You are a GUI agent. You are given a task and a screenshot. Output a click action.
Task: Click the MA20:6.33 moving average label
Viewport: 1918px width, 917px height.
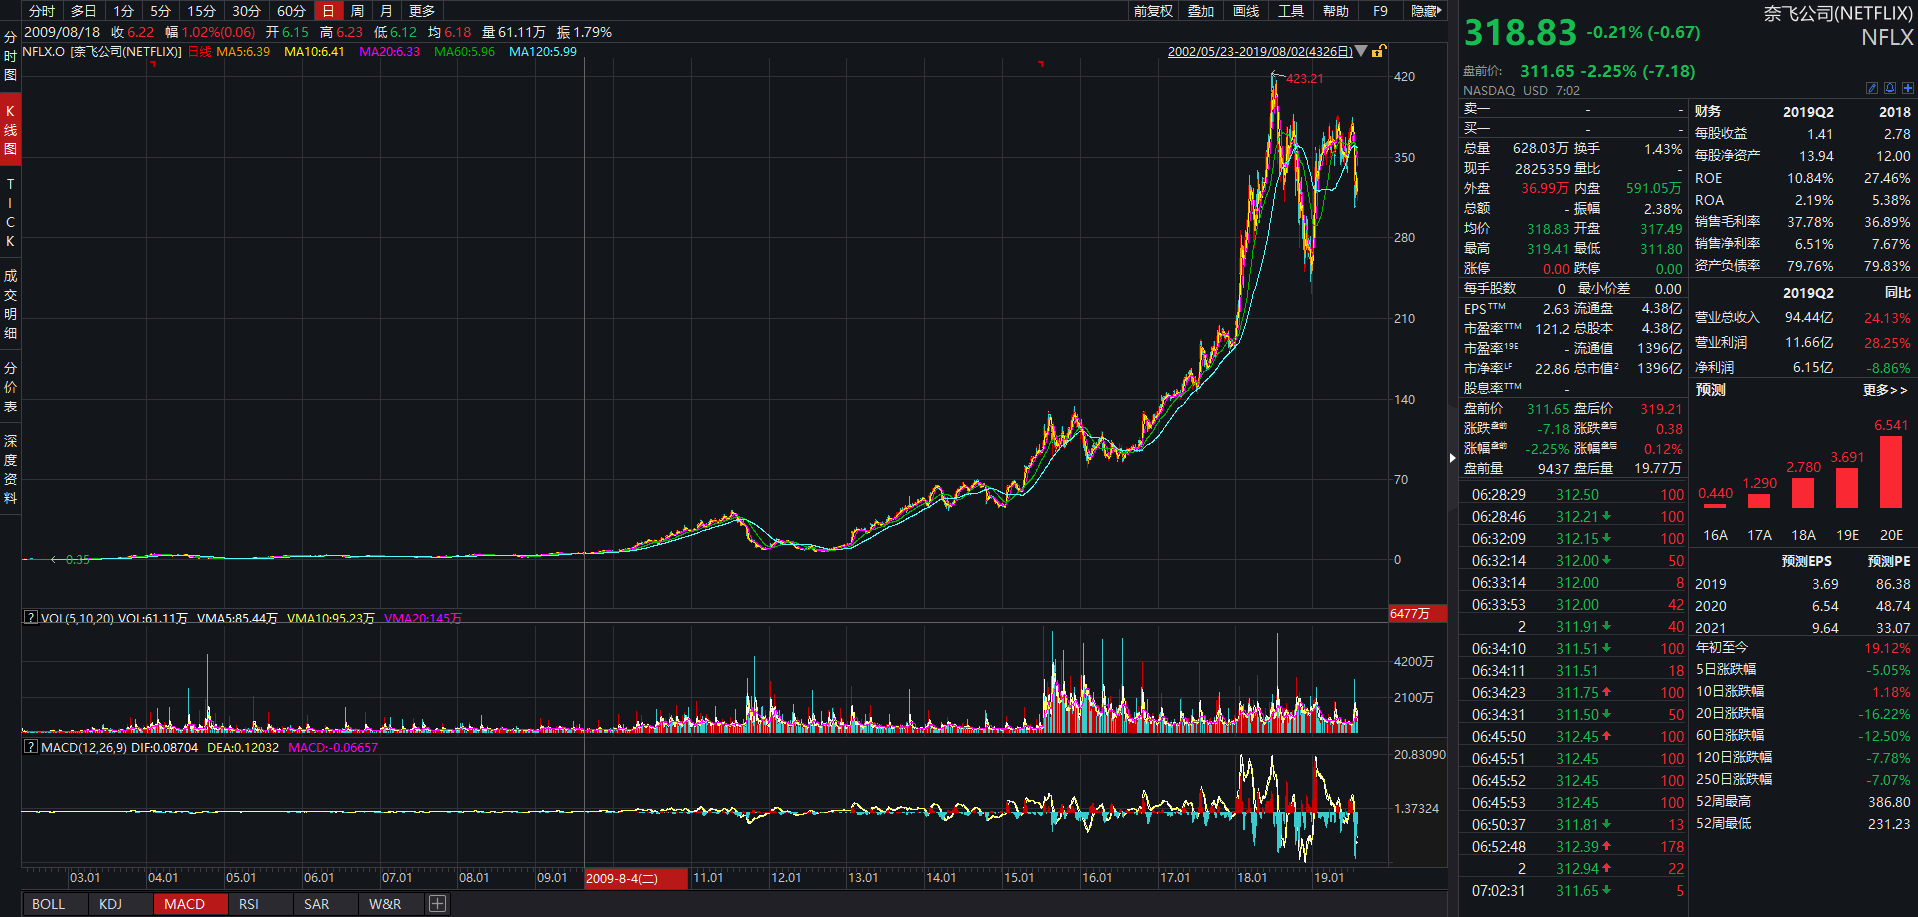tap(389, 51)
